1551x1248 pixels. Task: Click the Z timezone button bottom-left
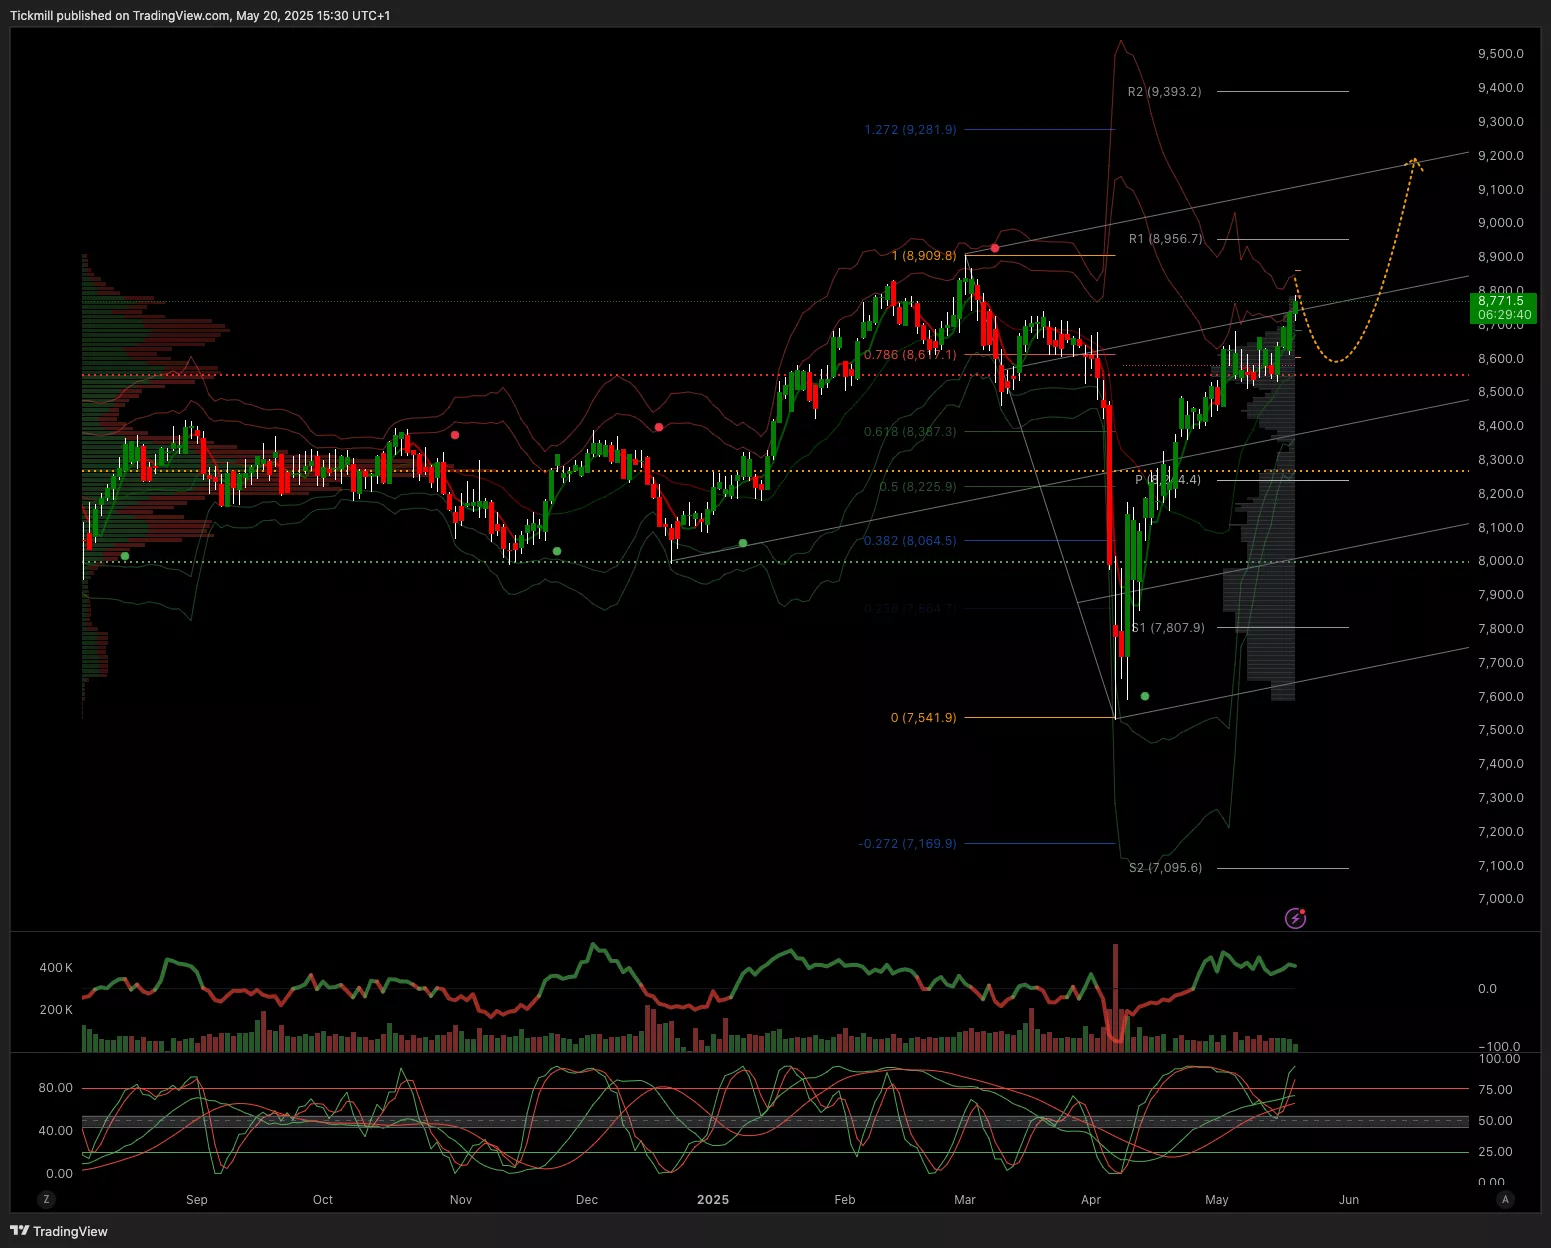[x=46, y=1199]
